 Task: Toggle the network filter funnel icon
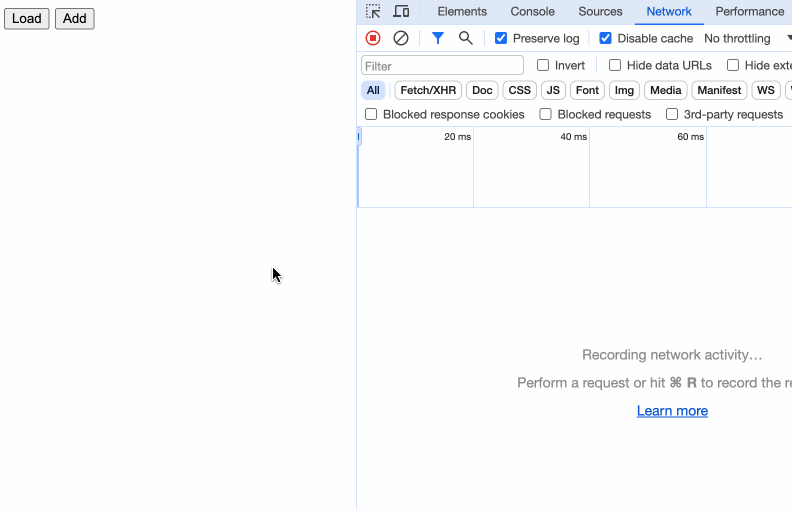[x=437, y=38]
